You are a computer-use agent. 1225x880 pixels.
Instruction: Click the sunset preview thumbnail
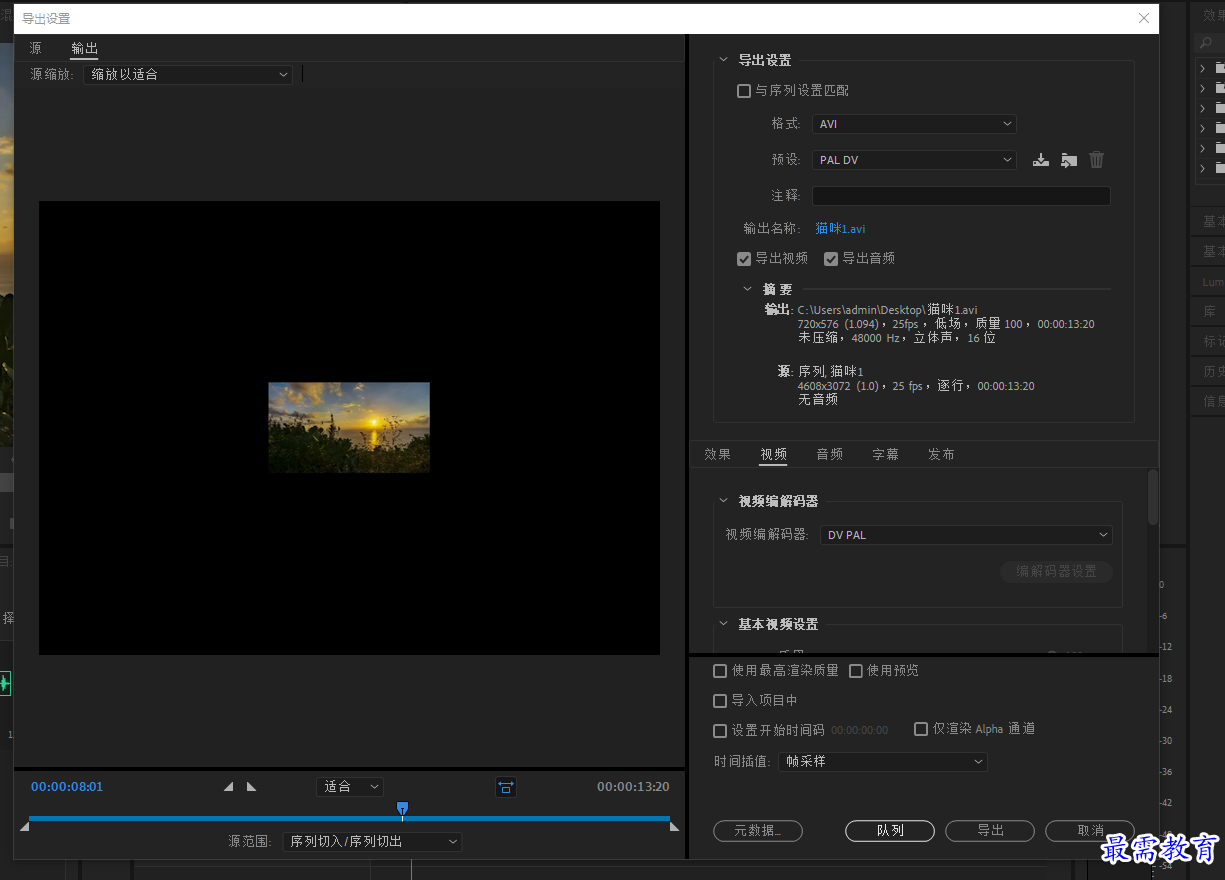tap(349, 427)
